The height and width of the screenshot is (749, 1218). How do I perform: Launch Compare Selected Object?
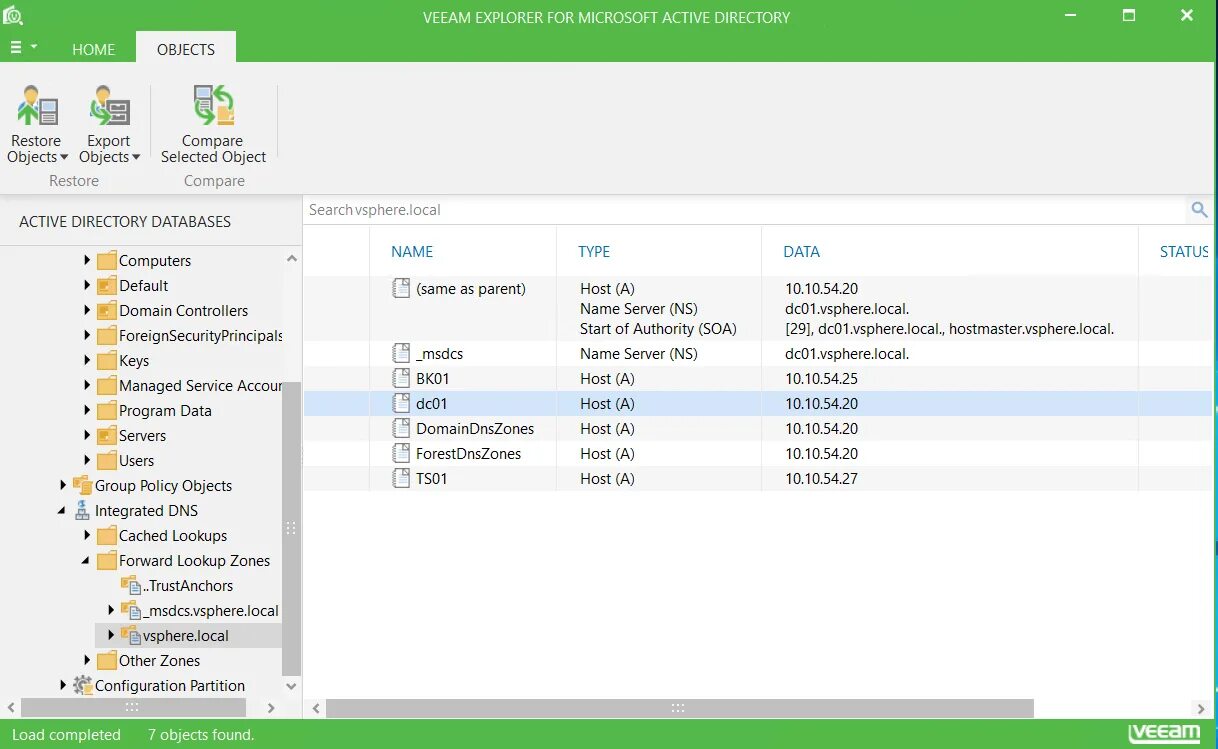click(x=213, y=125)
